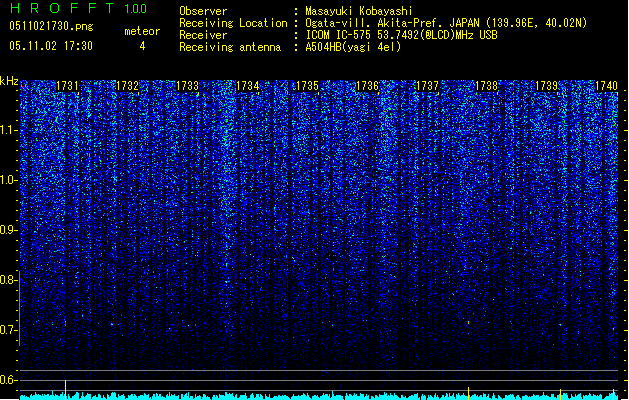
Task: Click observer name Masayuki Kobayashi
Action: (359, 11)
